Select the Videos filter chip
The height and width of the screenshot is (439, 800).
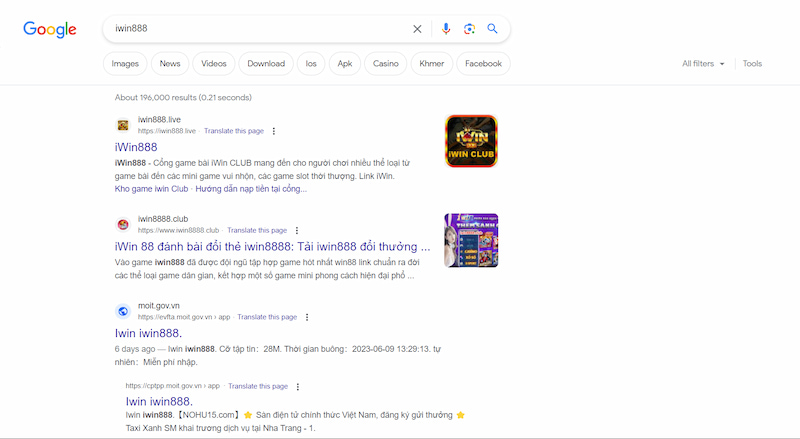point(214,64)
